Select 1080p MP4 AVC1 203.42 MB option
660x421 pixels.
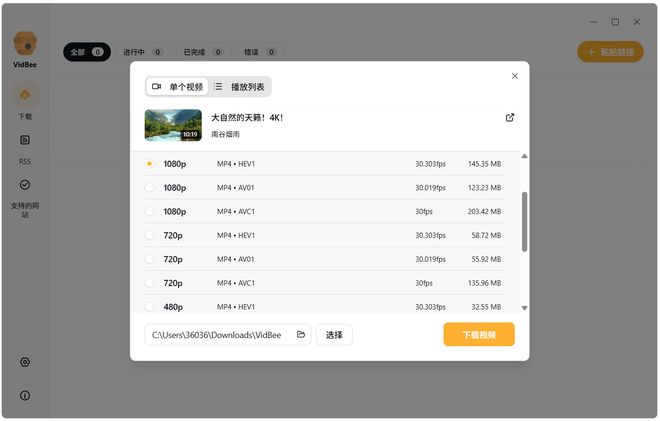coord(325,211)
